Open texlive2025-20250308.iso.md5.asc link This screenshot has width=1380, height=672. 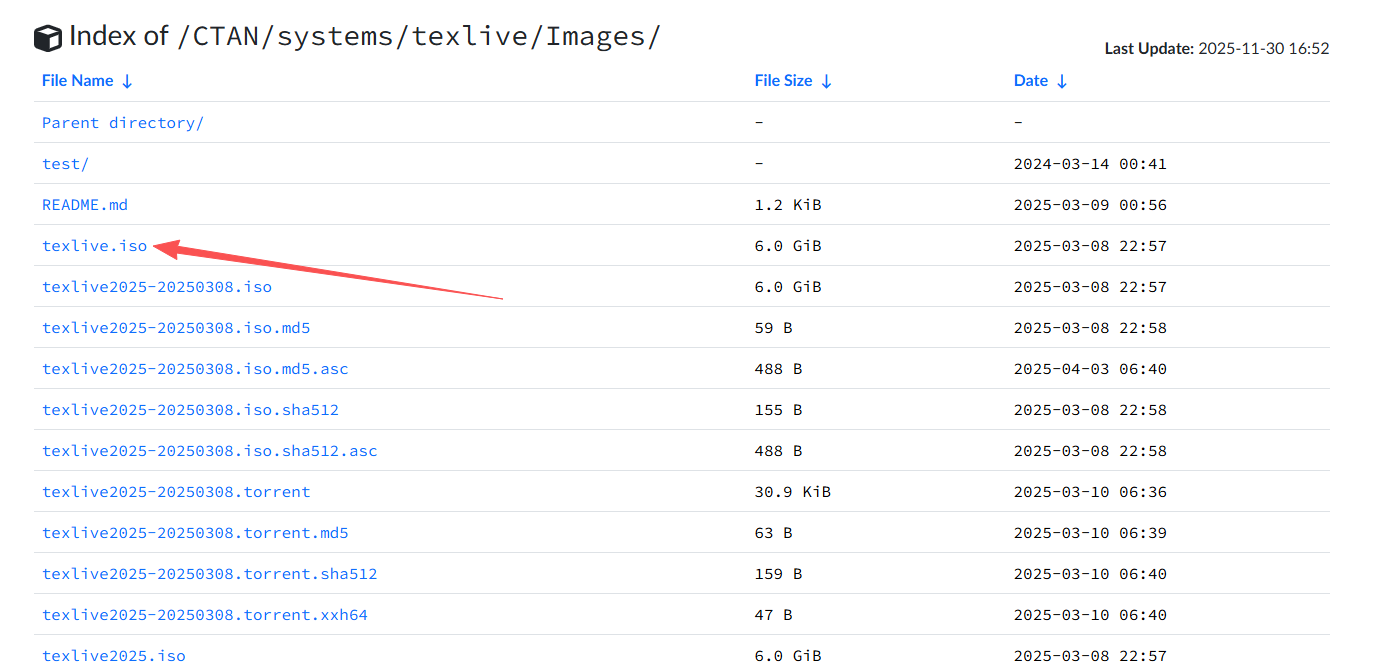(195, 369)
